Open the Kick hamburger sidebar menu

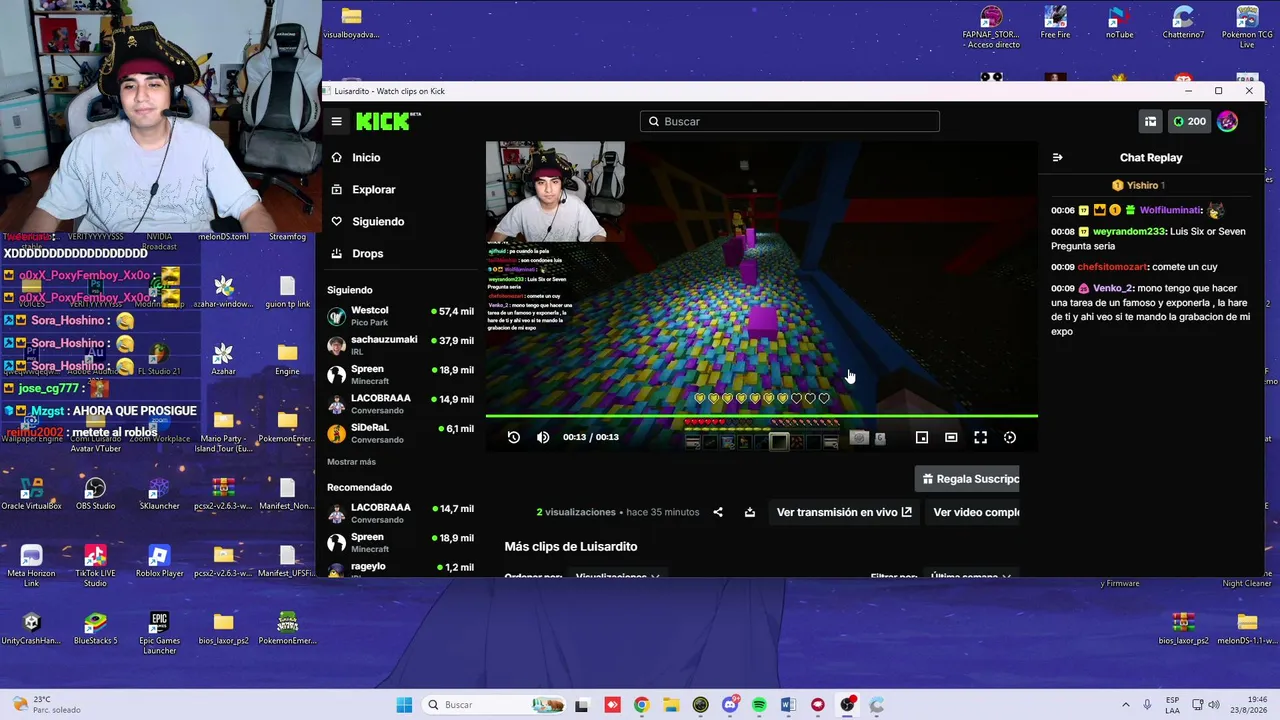336,121
